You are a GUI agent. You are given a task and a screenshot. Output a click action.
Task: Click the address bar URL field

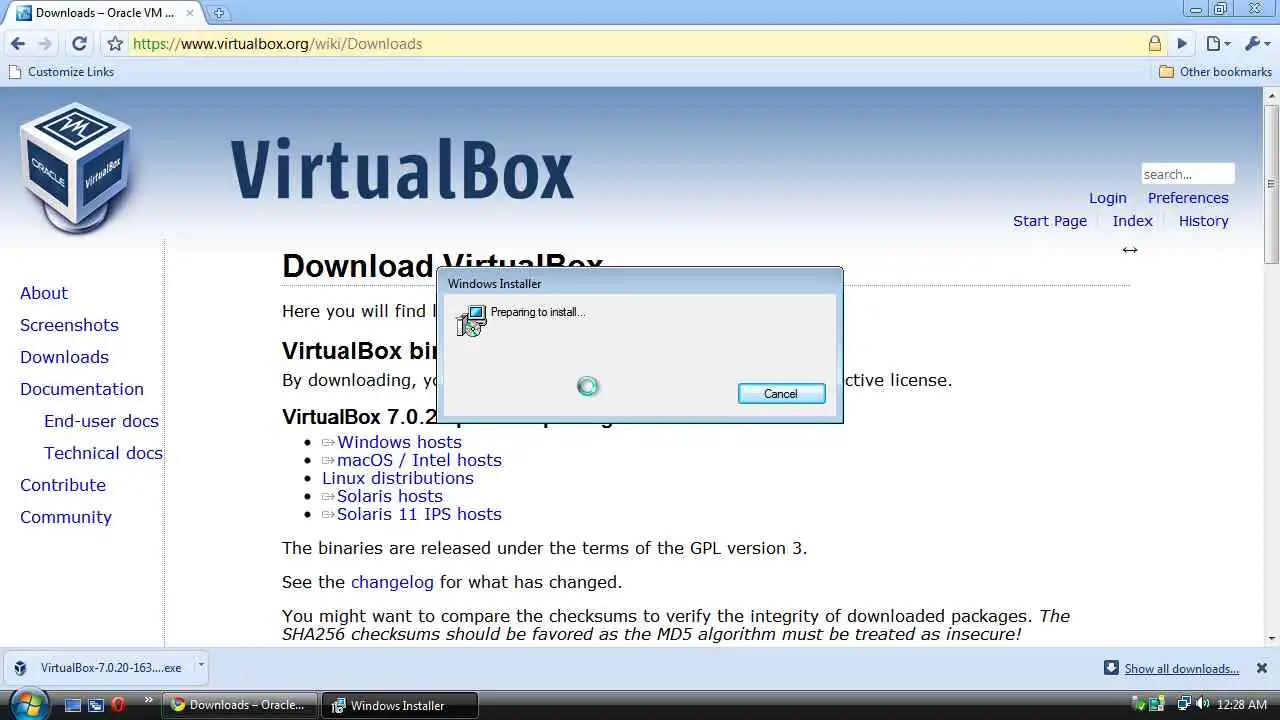640,44
